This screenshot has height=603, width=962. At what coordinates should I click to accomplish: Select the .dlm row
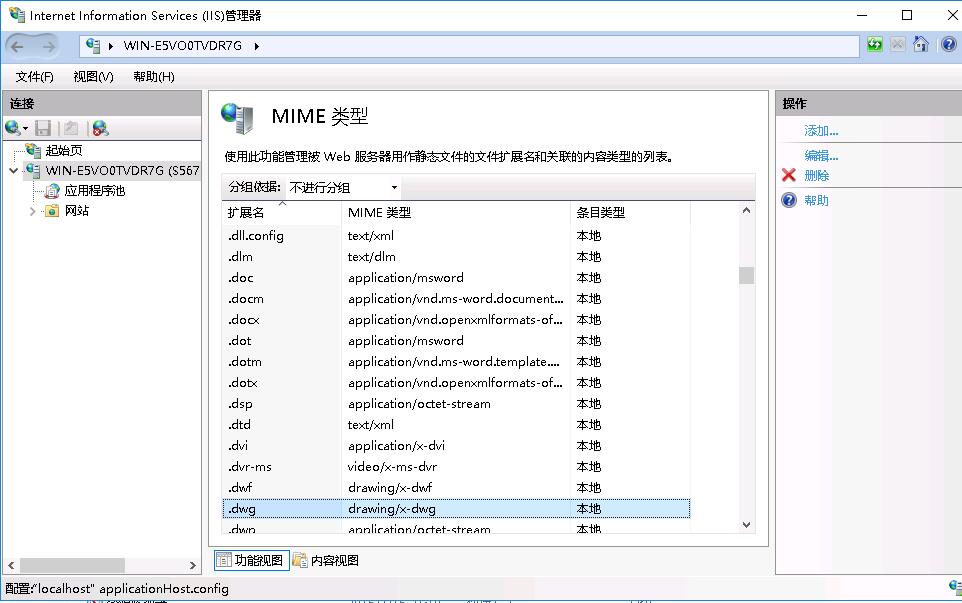click(456, 256)
